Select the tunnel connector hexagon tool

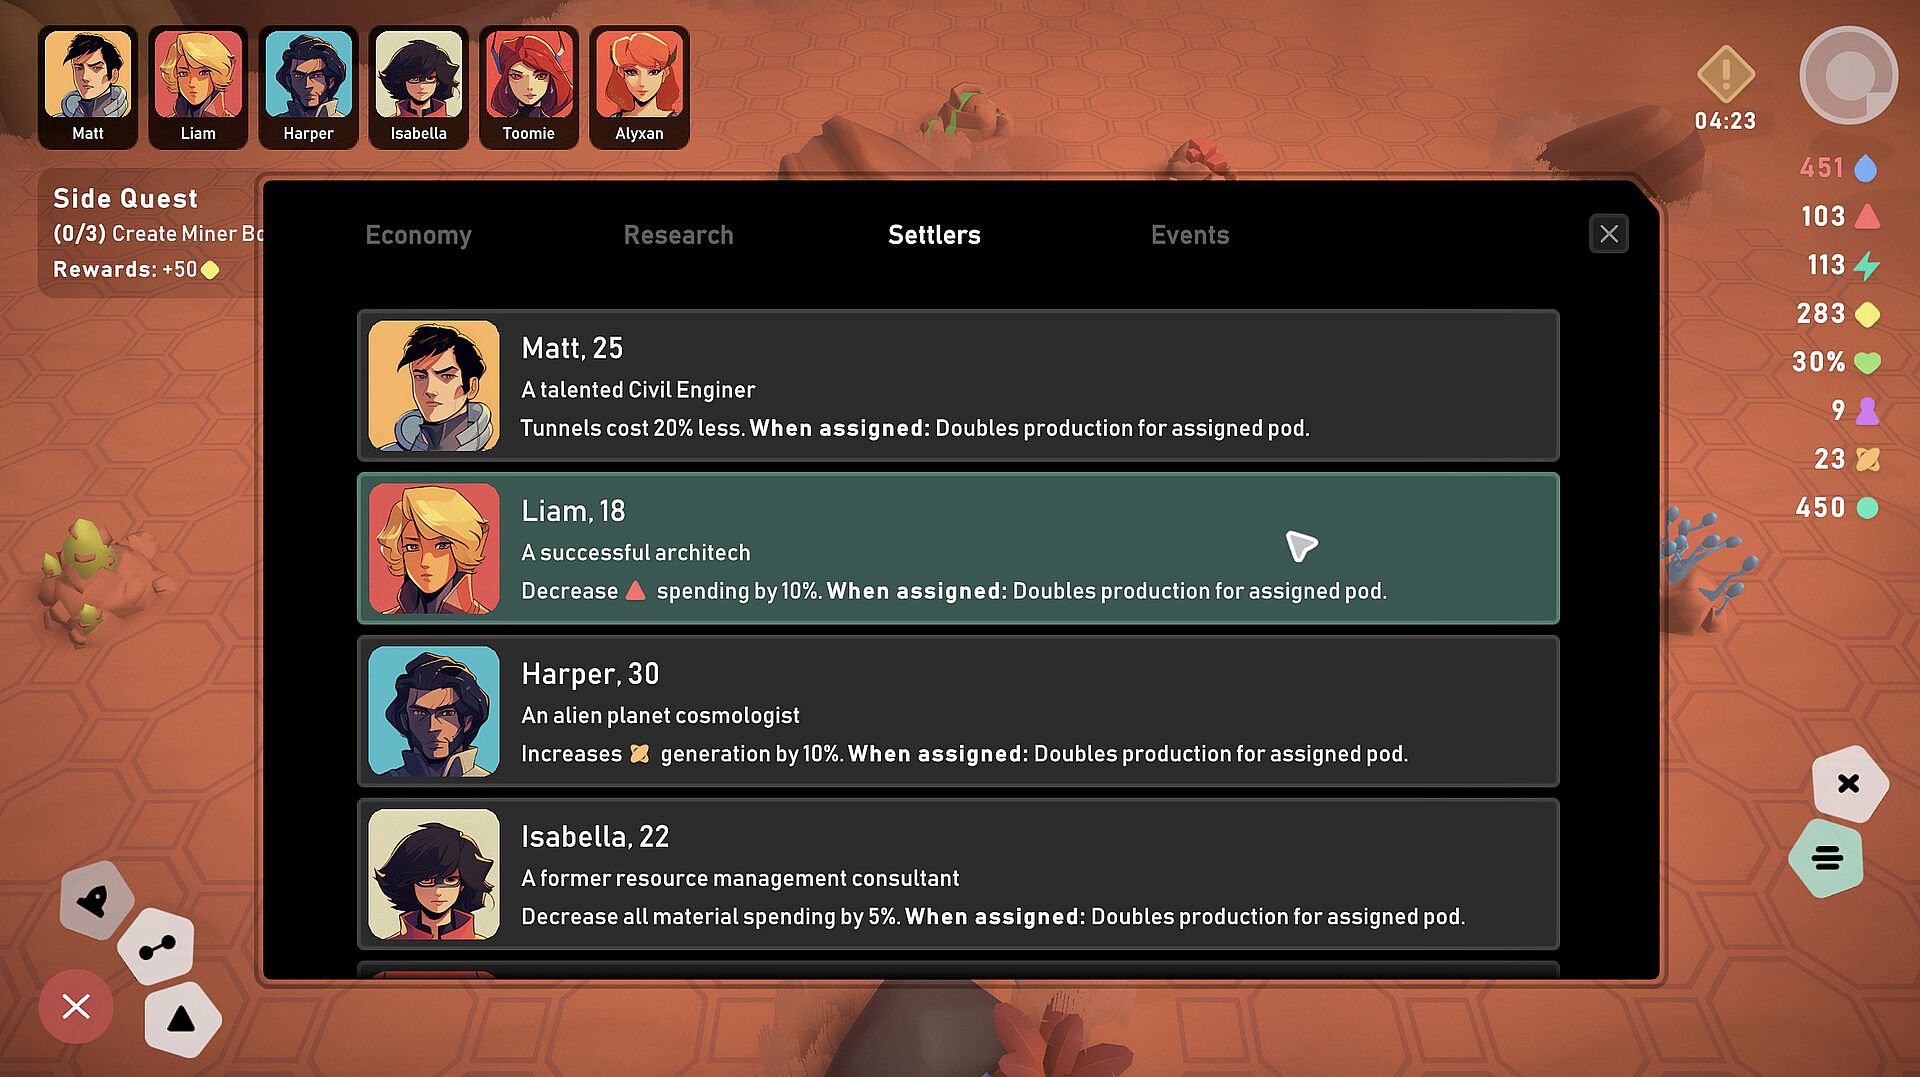point(156,947)
